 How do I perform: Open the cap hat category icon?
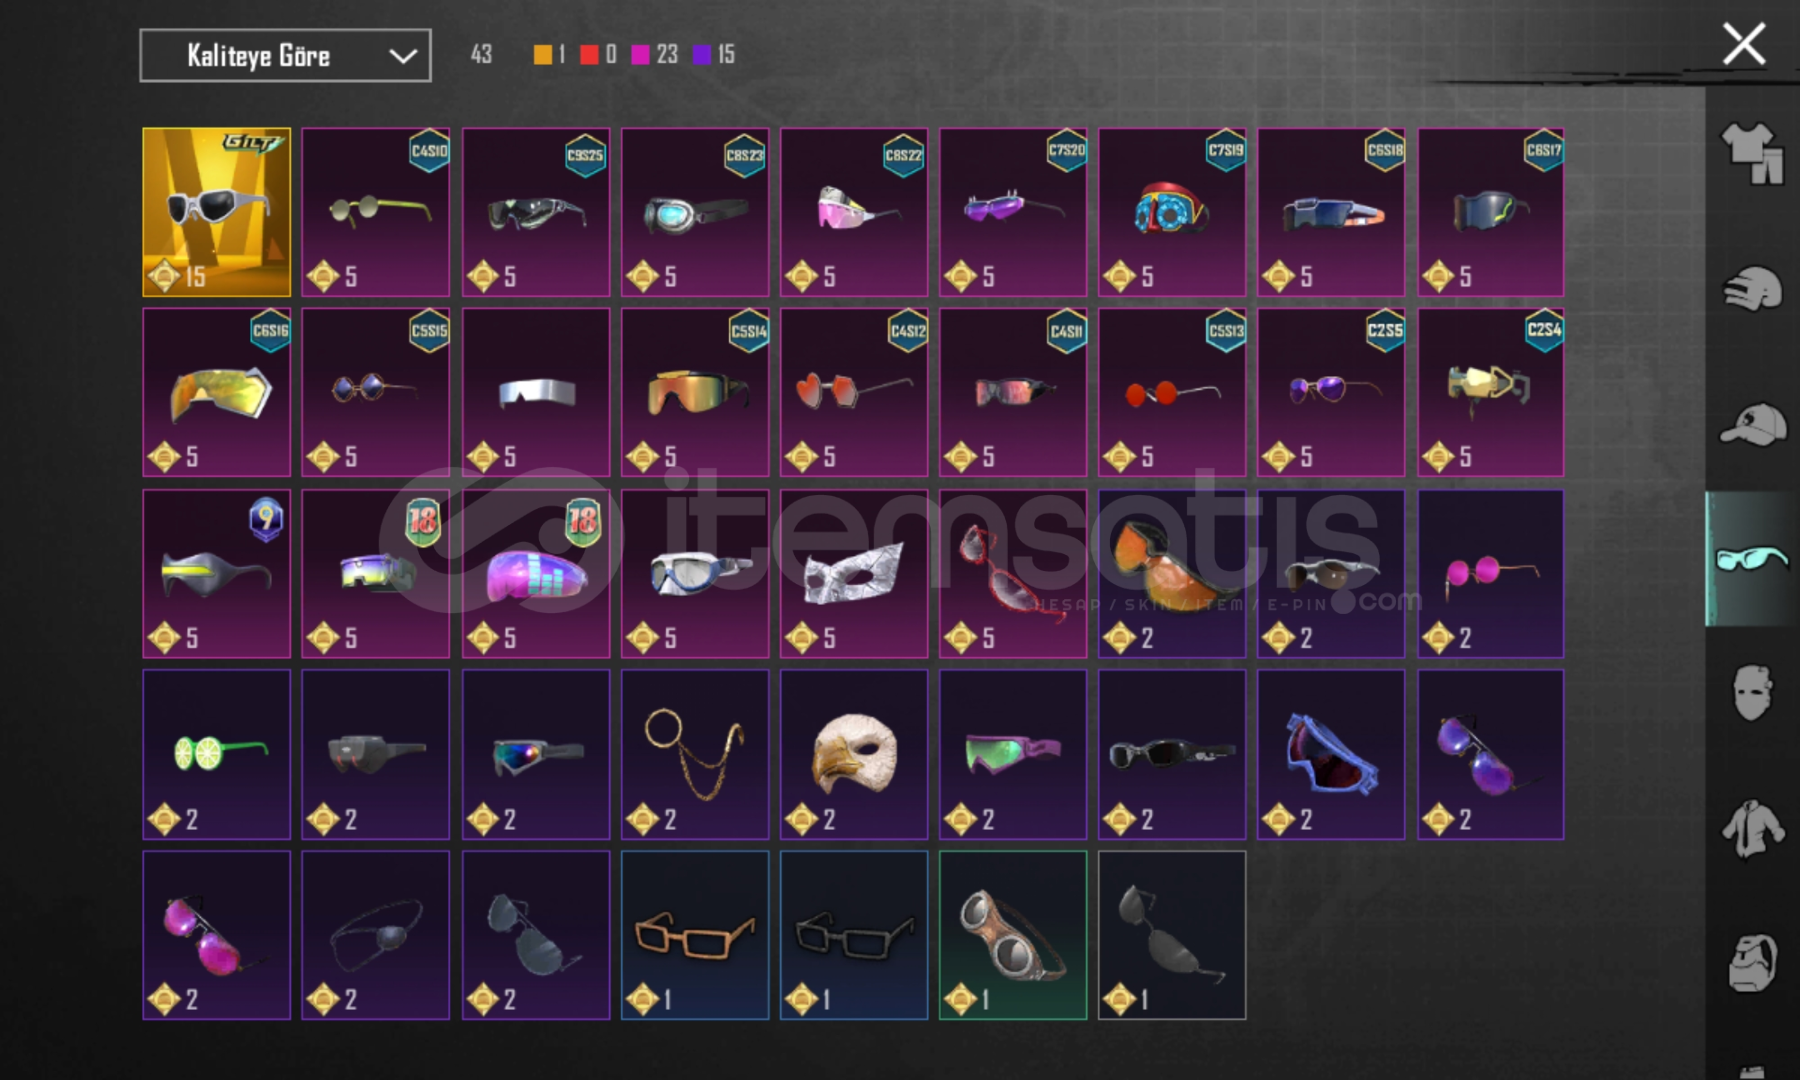[x=1752, y=425]
